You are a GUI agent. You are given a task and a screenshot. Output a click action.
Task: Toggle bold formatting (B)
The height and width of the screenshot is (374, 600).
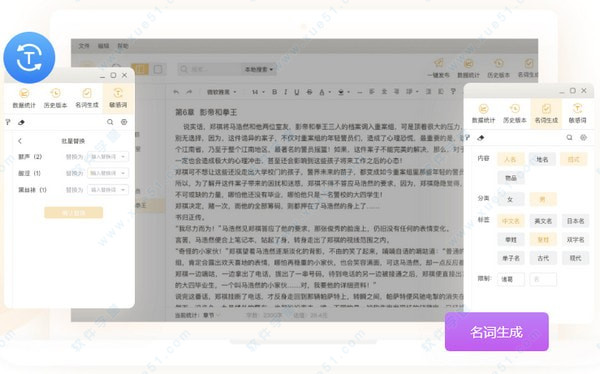274,92
